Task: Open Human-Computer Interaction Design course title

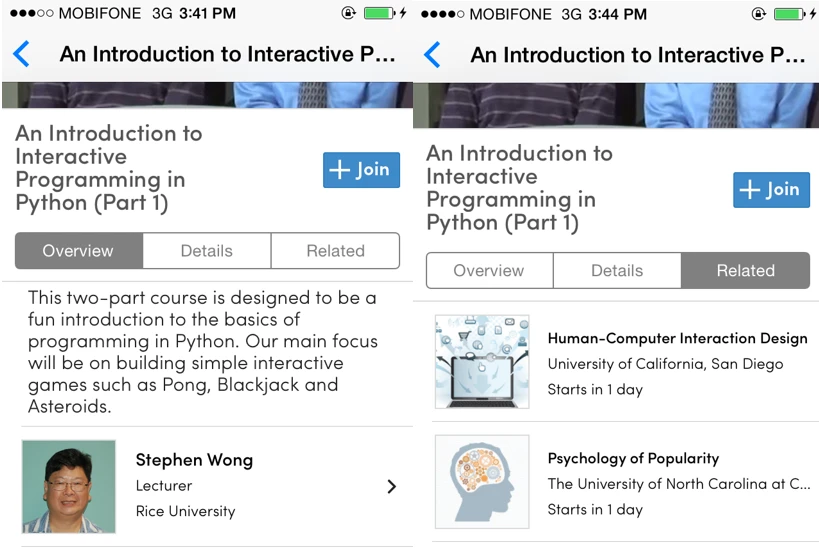Action: pyautogui.click(x=677, y=338)
